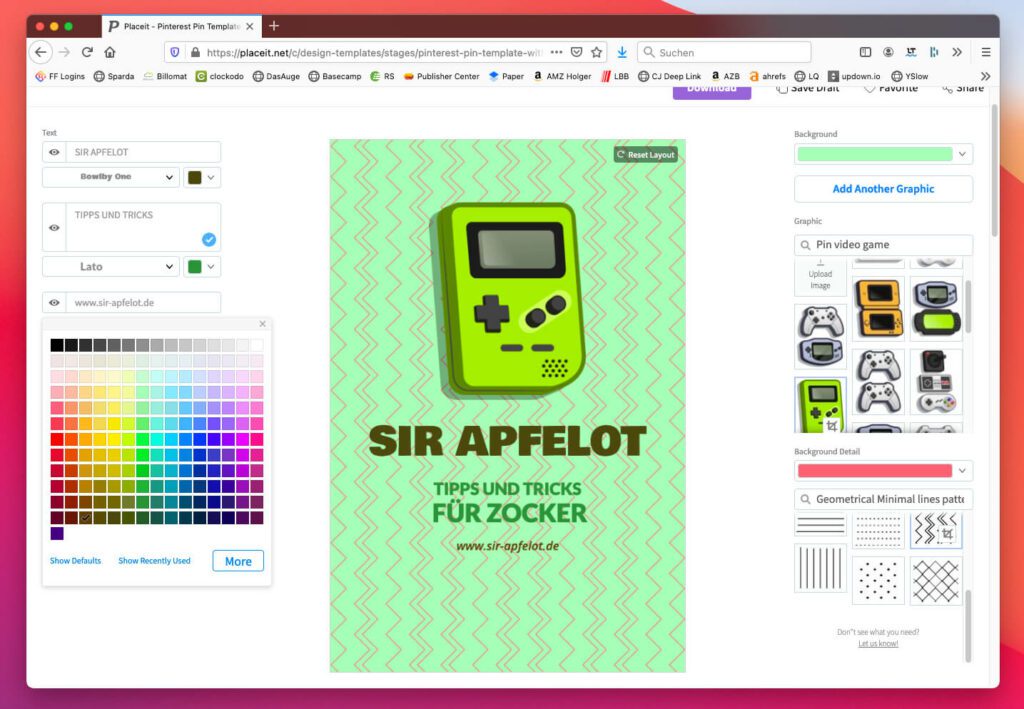This screenshot has width=1024, height=709.
Task: Open the Firefox downloads arrow icon
Action: (x=622, y=51)
